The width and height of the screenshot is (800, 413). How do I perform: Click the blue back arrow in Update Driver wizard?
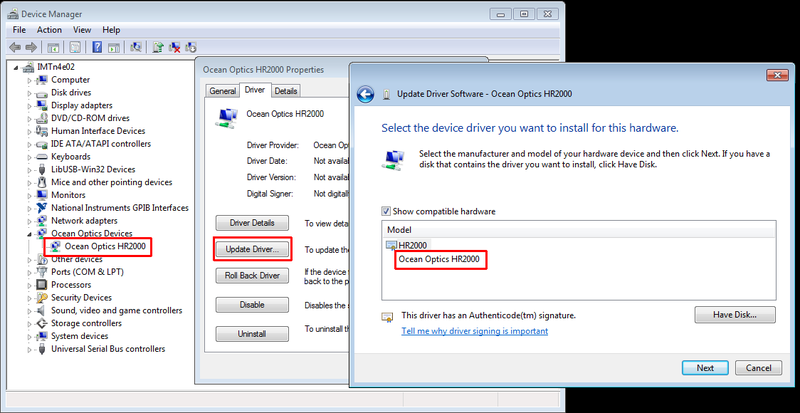(365, 94)
